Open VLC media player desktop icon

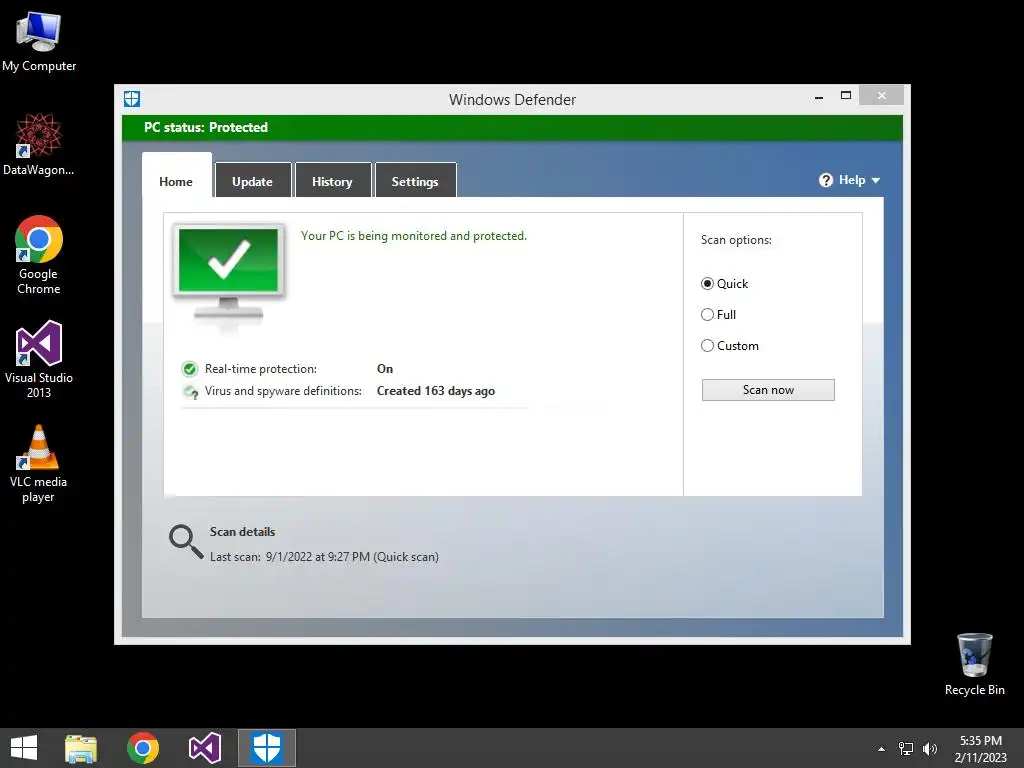pyautogui.click(x=39, y=464)
